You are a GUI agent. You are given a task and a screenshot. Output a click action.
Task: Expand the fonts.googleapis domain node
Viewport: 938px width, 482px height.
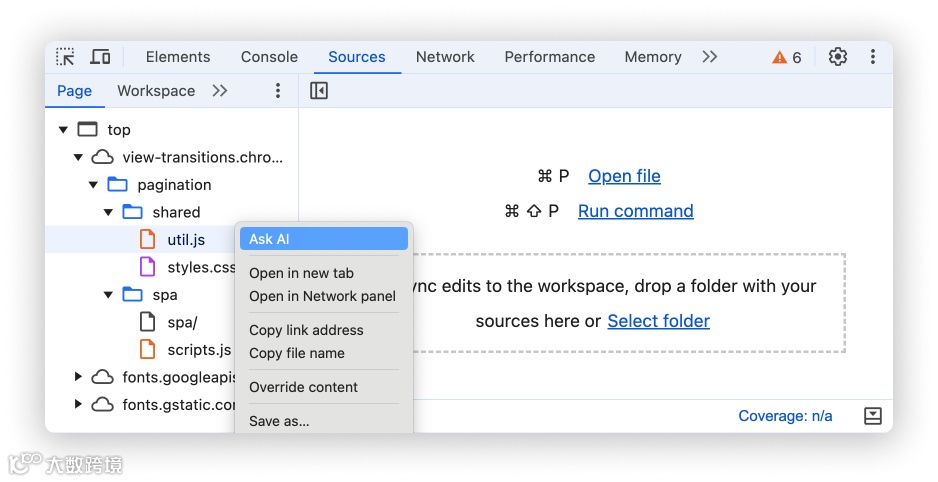pos(78,377)
